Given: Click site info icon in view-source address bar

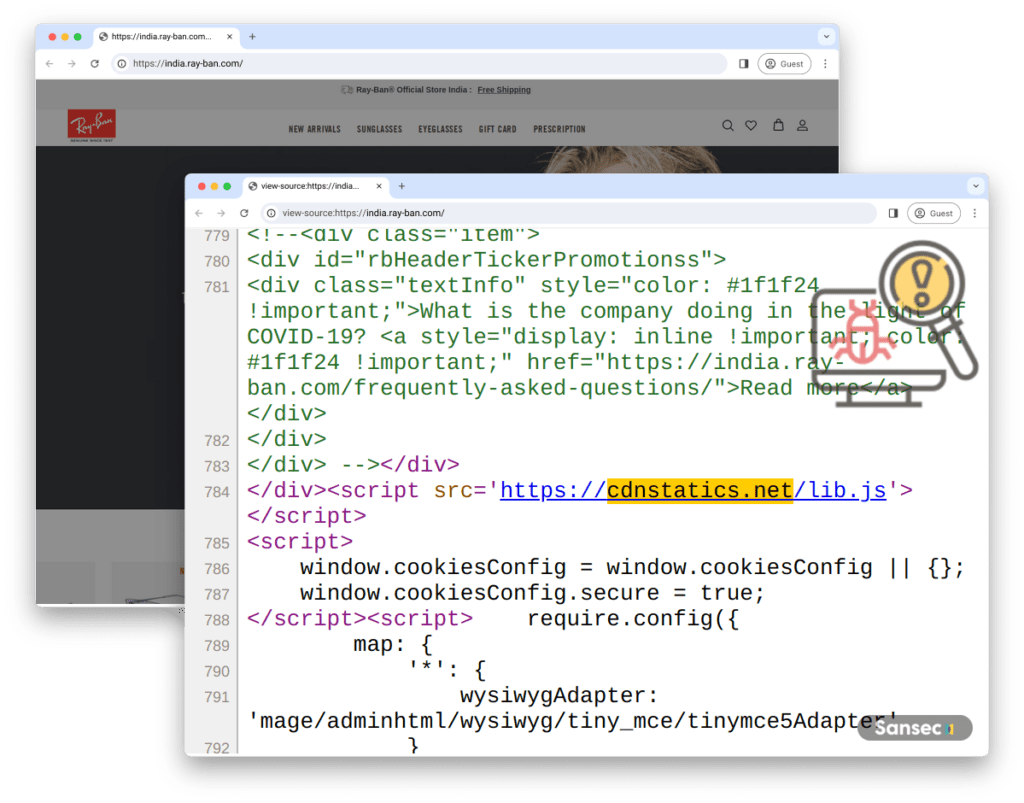Looking at the screenshot, I should click(271, 213).
